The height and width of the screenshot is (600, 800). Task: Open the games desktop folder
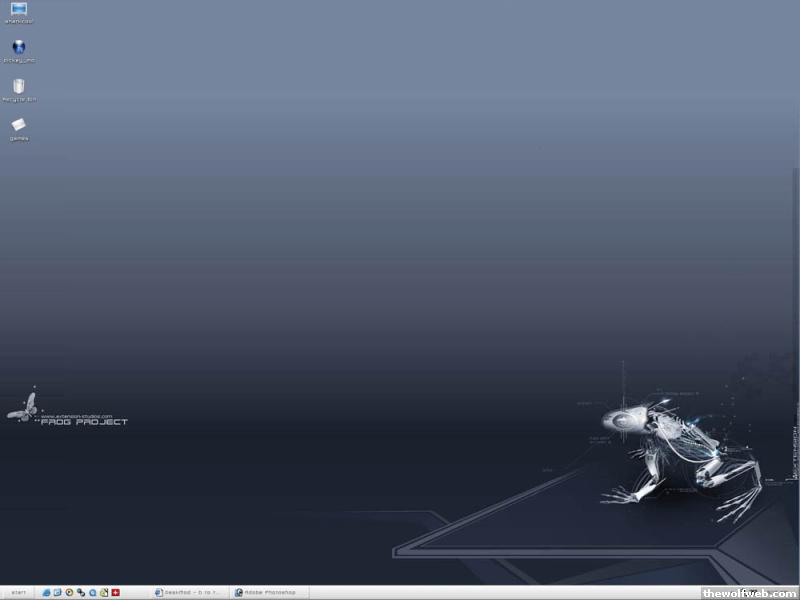point(19,125)
